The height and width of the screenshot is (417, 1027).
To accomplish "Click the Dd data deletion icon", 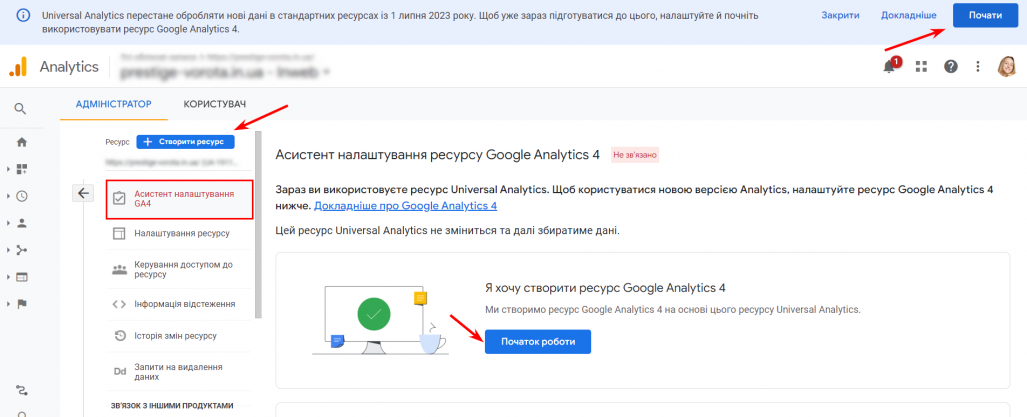I will click(x=119, y=372).
